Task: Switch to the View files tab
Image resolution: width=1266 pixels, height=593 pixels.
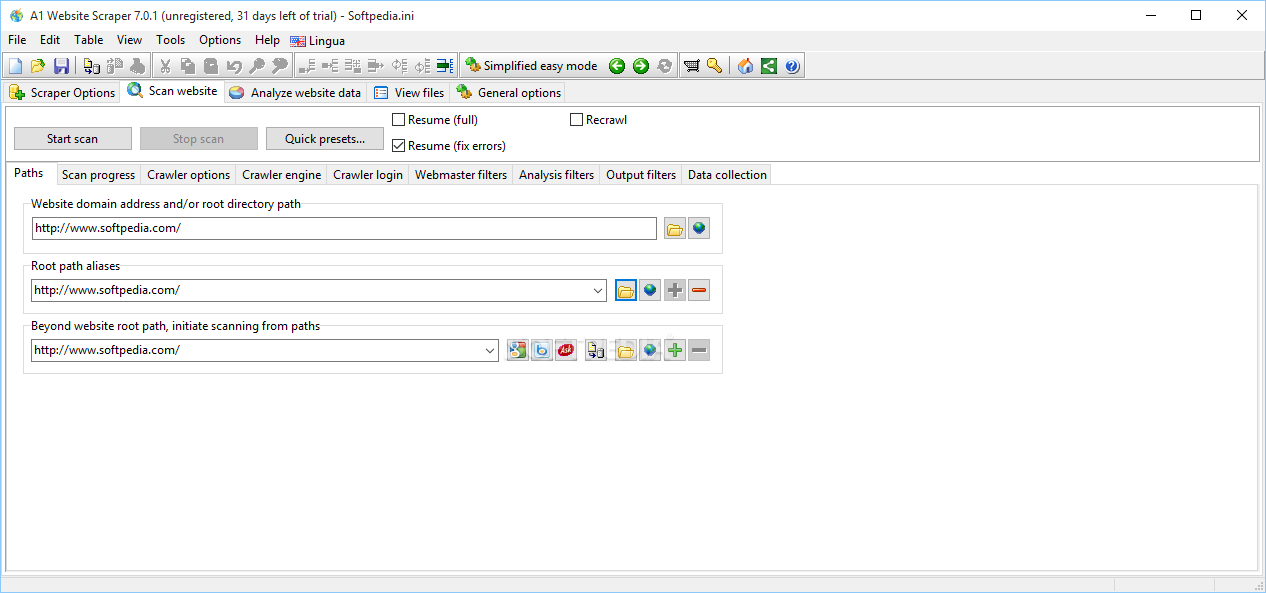Action: (409, 92)
